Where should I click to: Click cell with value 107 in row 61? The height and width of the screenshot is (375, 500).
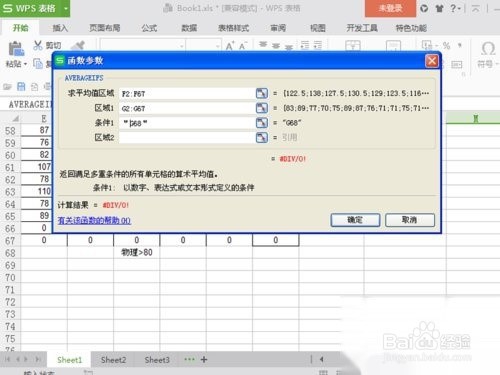[x=36, y=167]
